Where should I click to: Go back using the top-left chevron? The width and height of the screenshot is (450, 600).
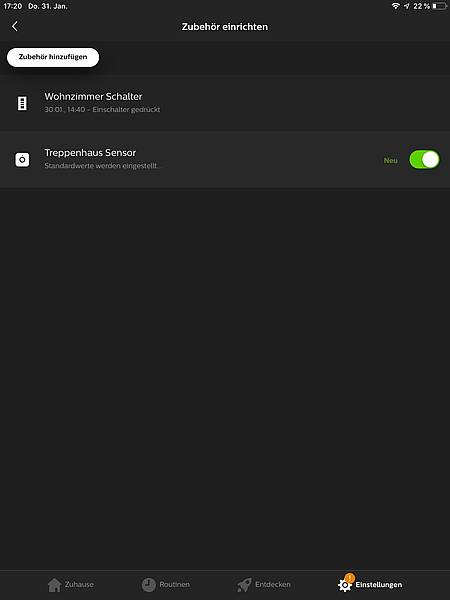click(15, 26)
